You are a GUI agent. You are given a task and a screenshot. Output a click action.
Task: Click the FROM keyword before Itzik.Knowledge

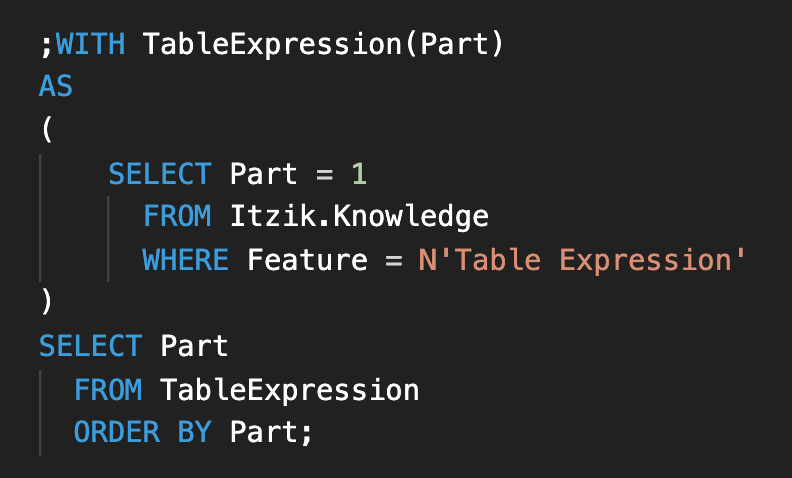pyautogui.click(x=177, y=217)
